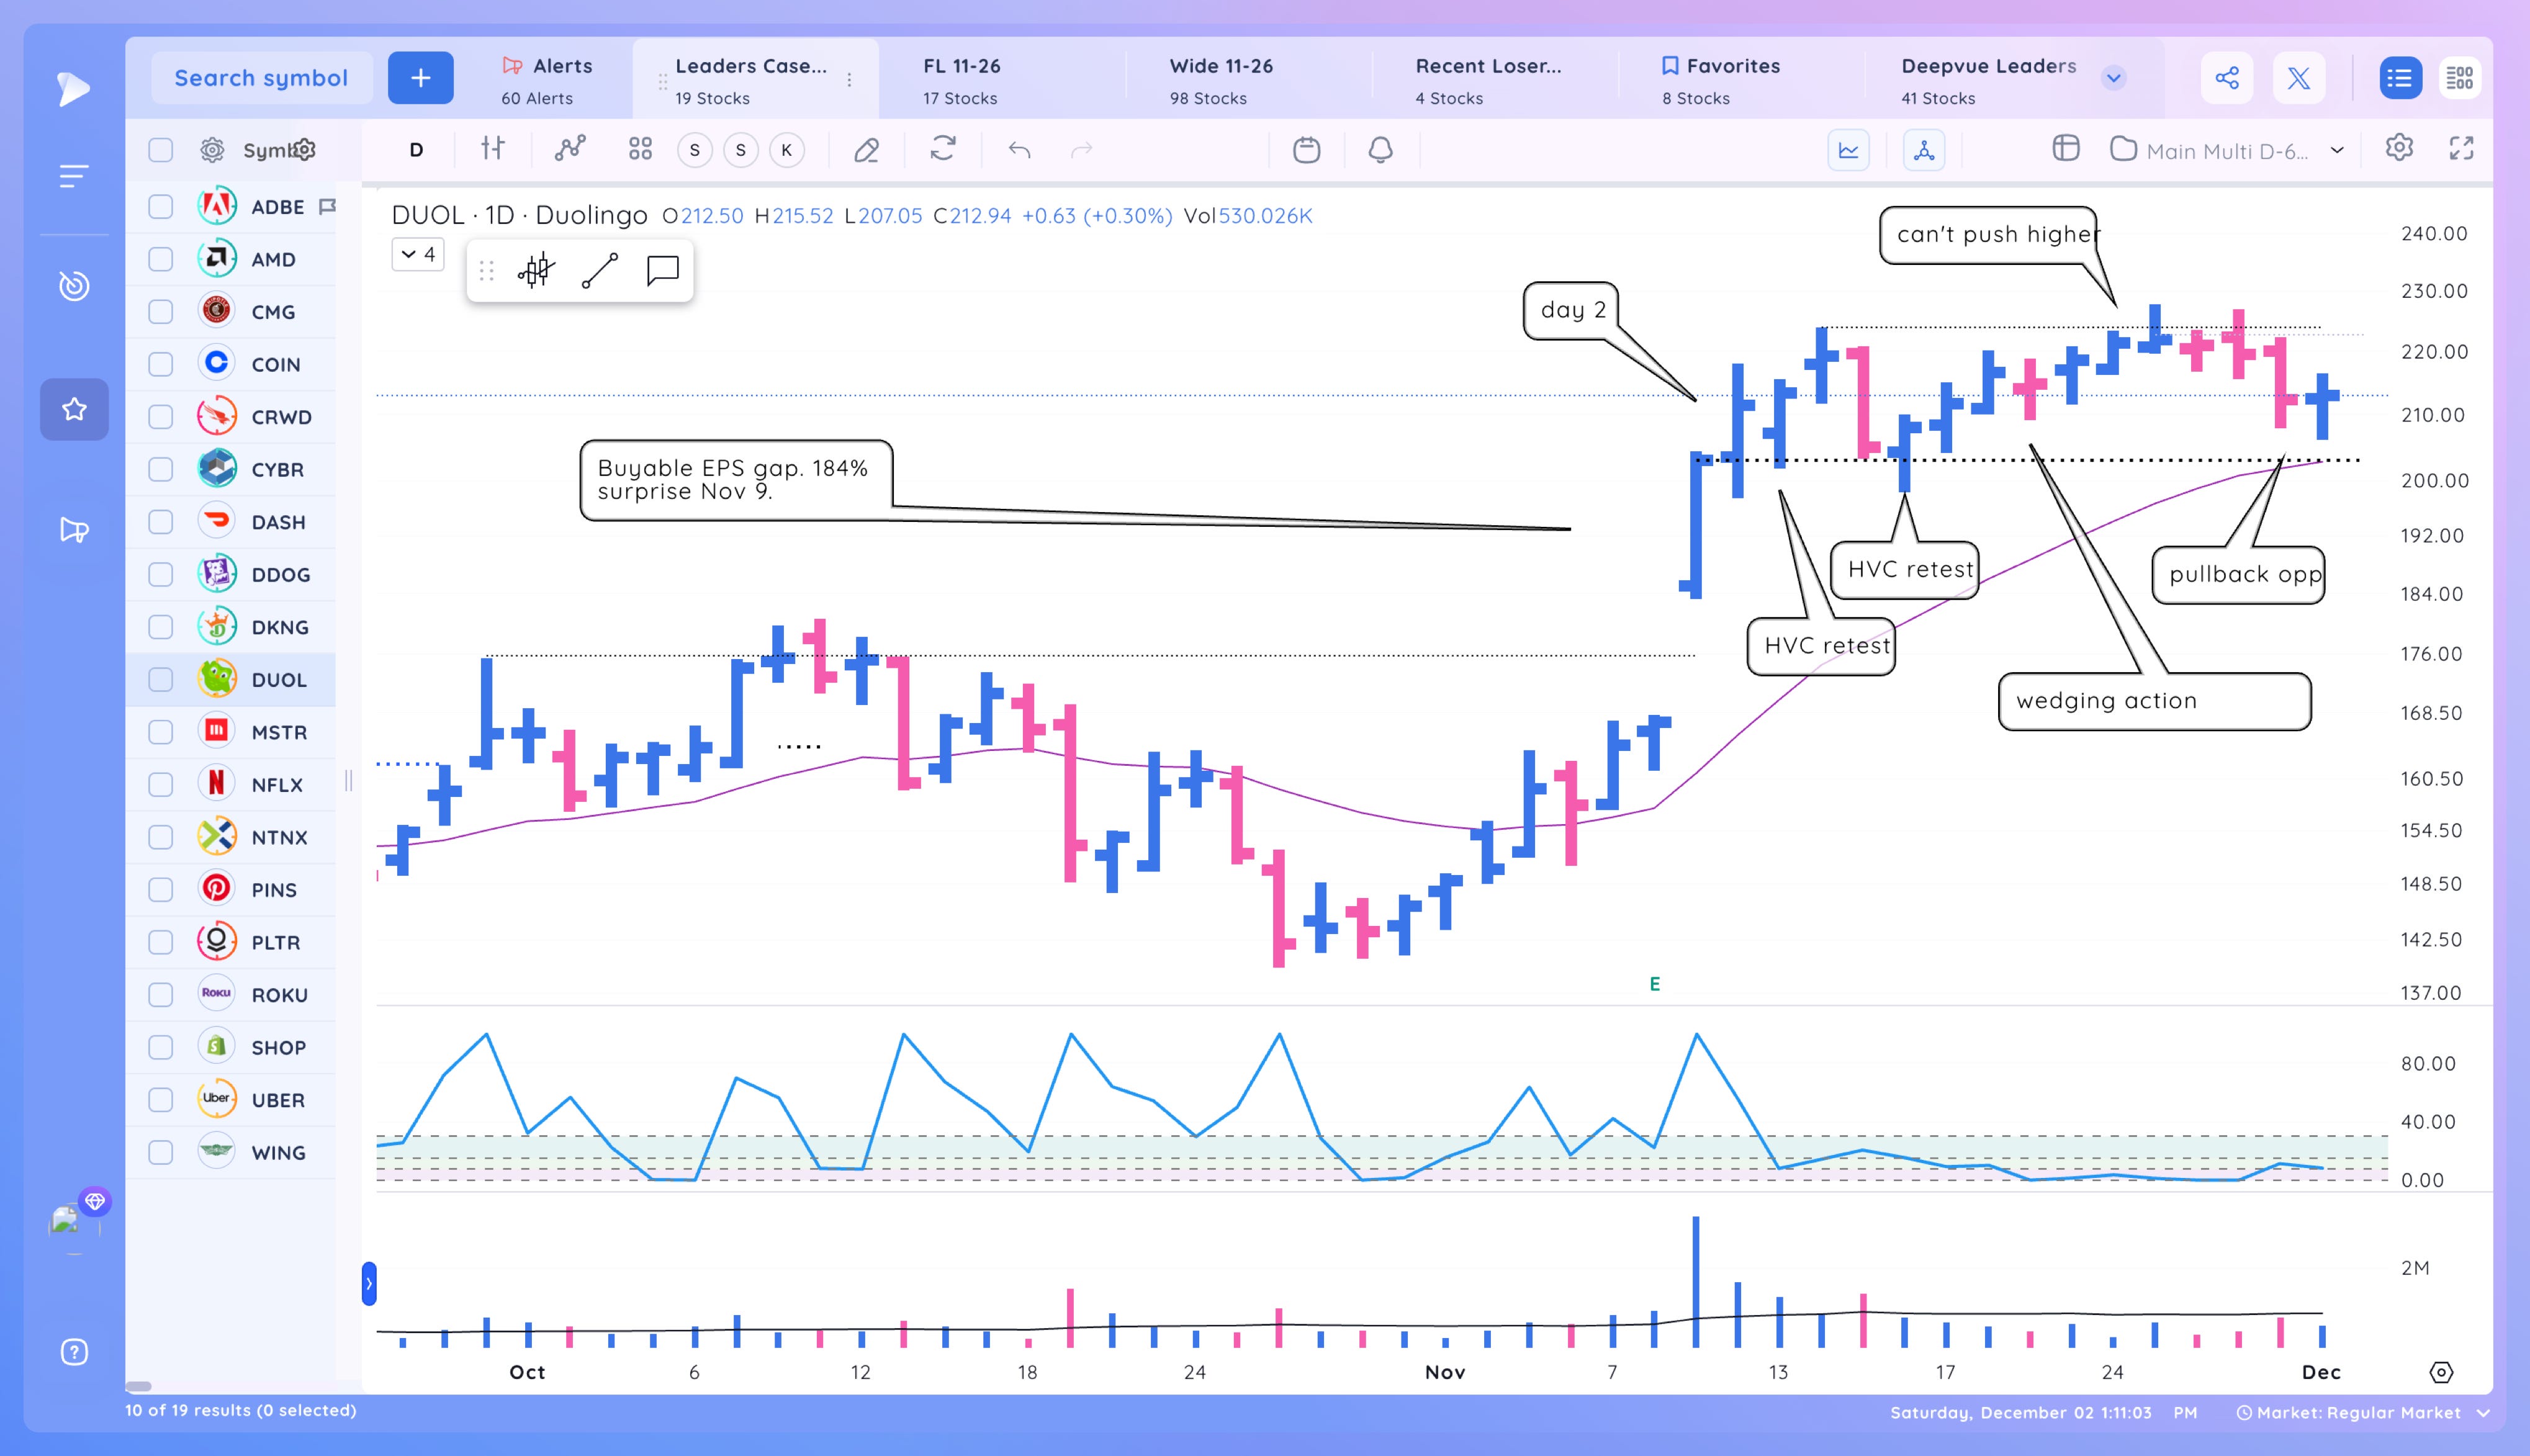Open chart settings gear icon
Viewport: 2530px width, 1456px height.
pos(2399,148)
